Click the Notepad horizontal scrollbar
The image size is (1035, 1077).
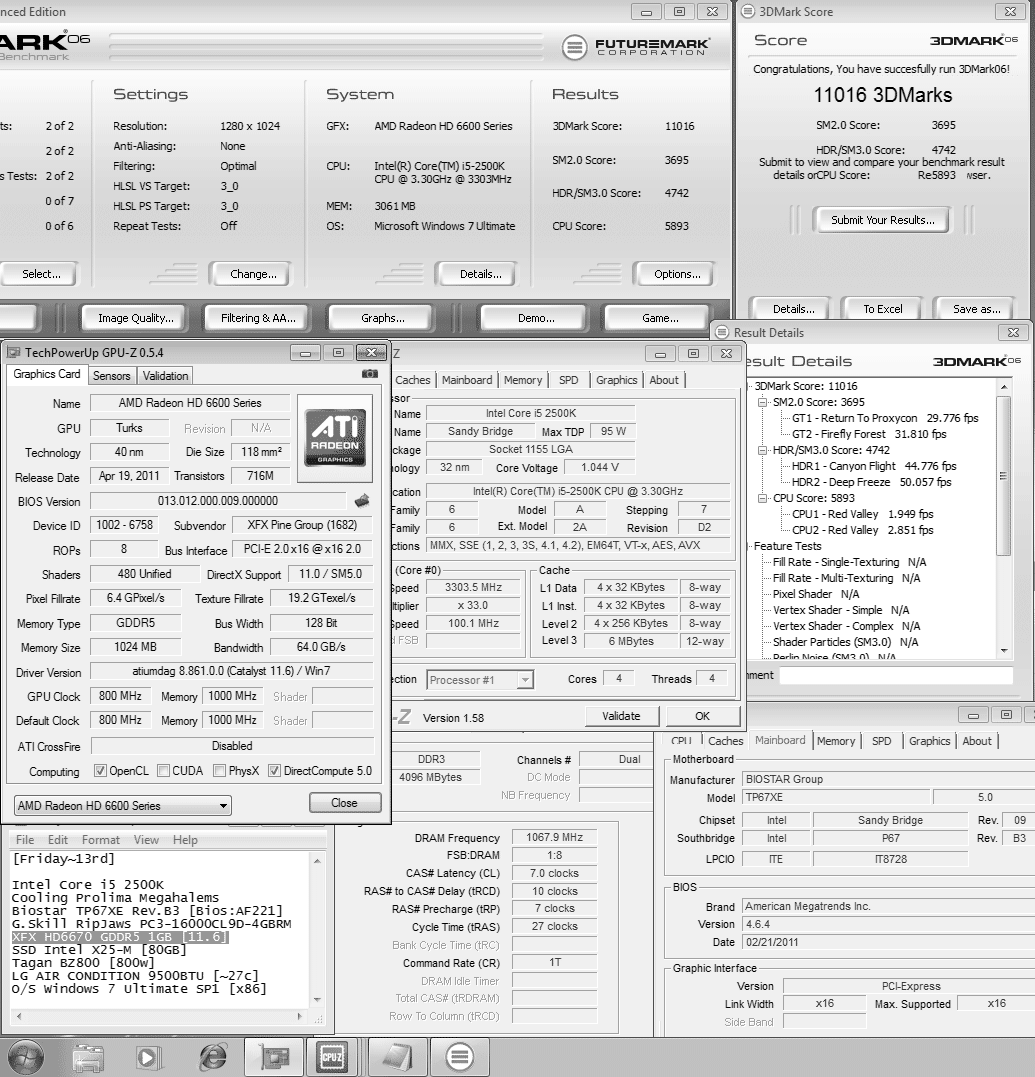(159, 1015)
